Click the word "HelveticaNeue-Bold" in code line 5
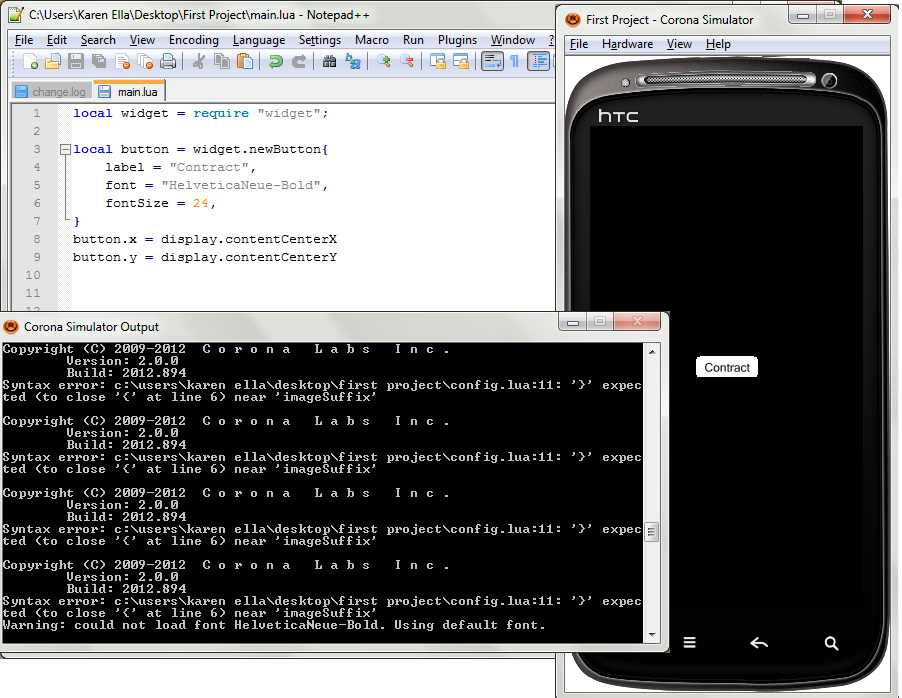Image resolution: width=902 pixels, height=698 pixels. pyautogui.click(x=241, y=185)
